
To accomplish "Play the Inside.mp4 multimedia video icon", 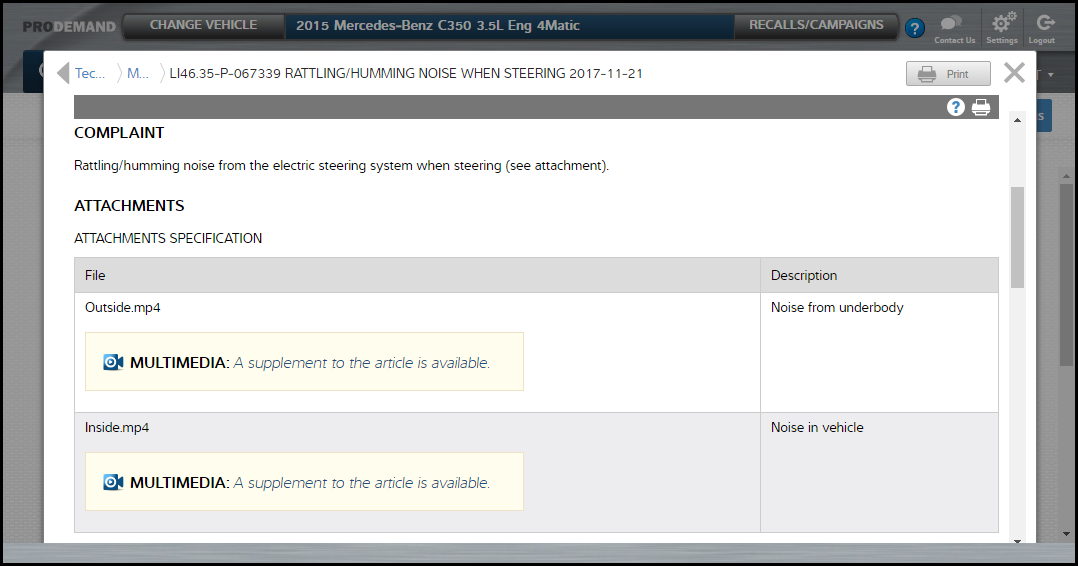I will 113,482.
